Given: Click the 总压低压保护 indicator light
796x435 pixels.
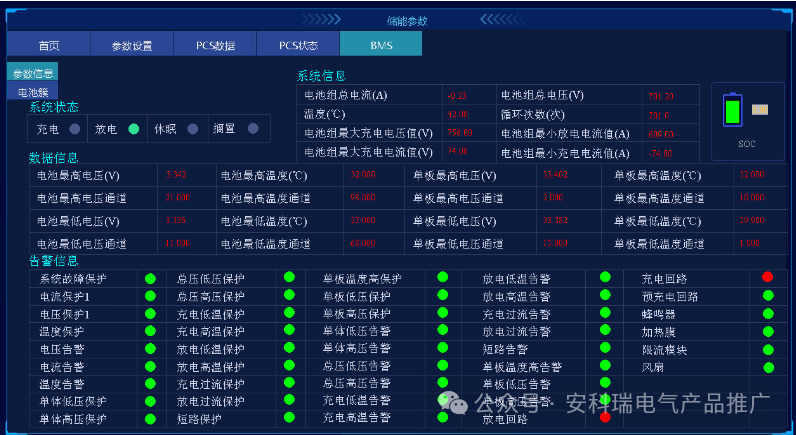Looking at the screenshot, I should pyautogui.click(x=289, y=277).
